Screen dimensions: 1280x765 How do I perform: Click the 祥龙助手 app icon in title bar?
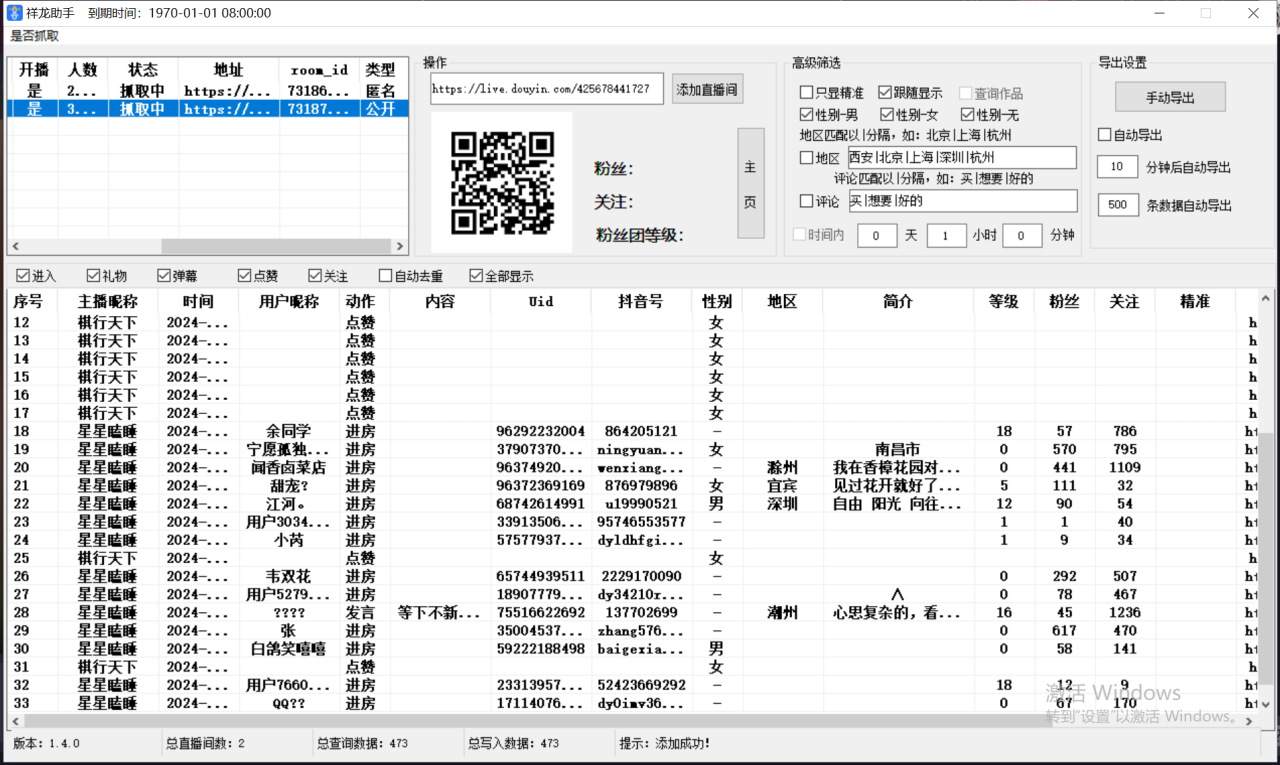pos(15,13)
